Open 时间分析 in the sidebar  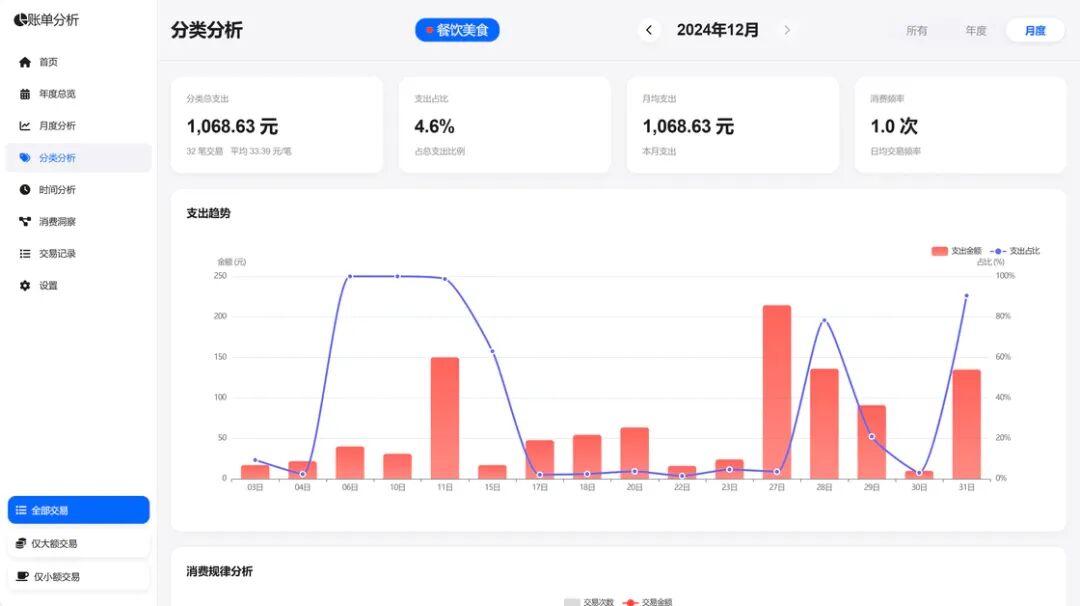click(79, 189)
